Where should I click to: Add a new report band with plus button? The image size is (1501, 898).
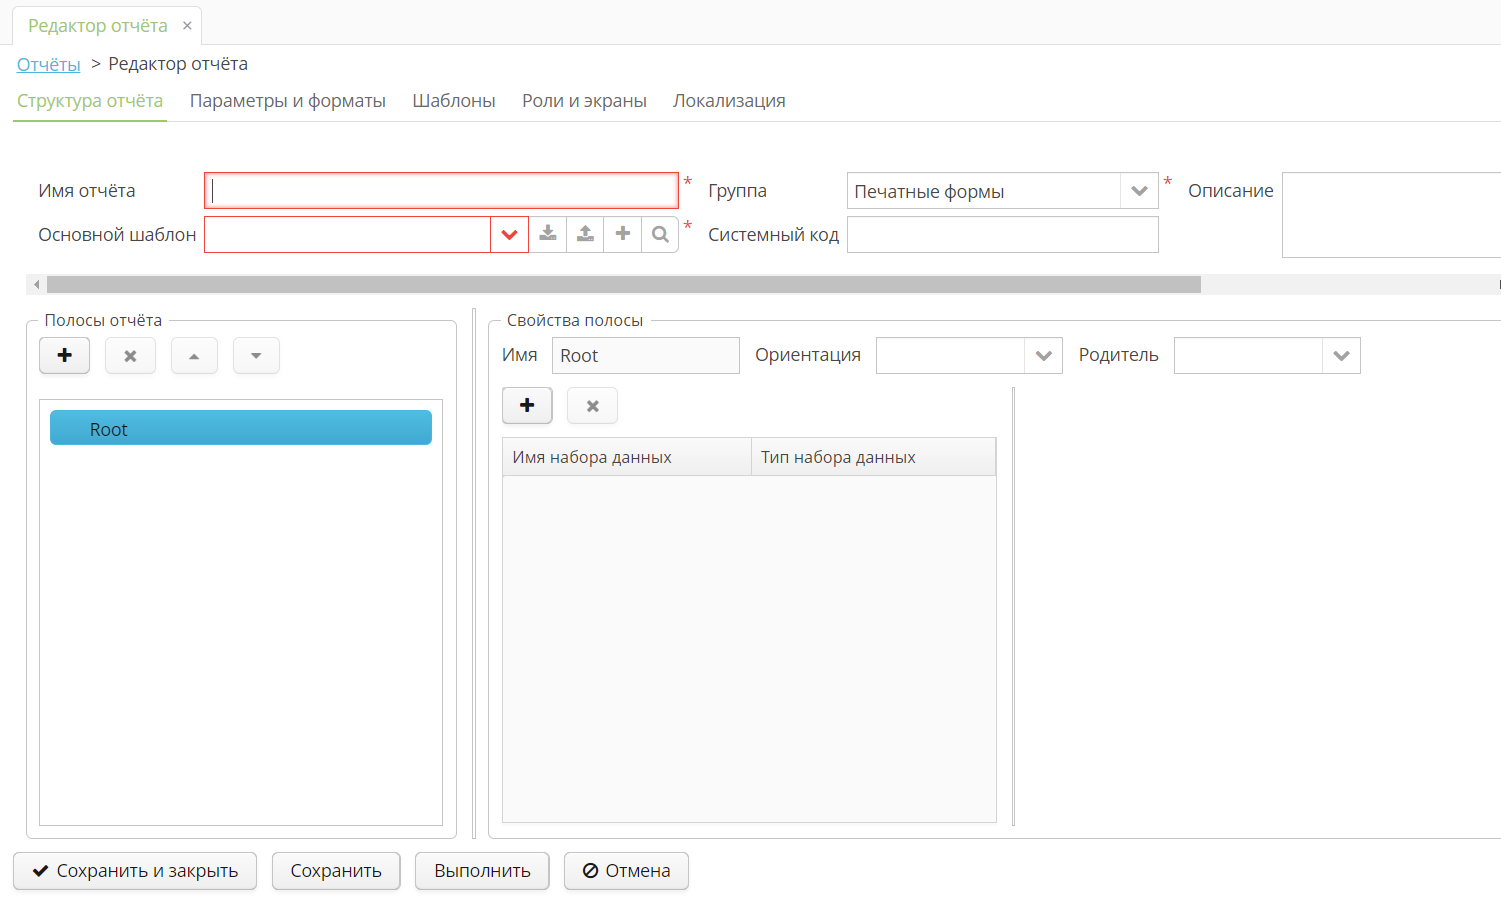click(x=65, y=356)
